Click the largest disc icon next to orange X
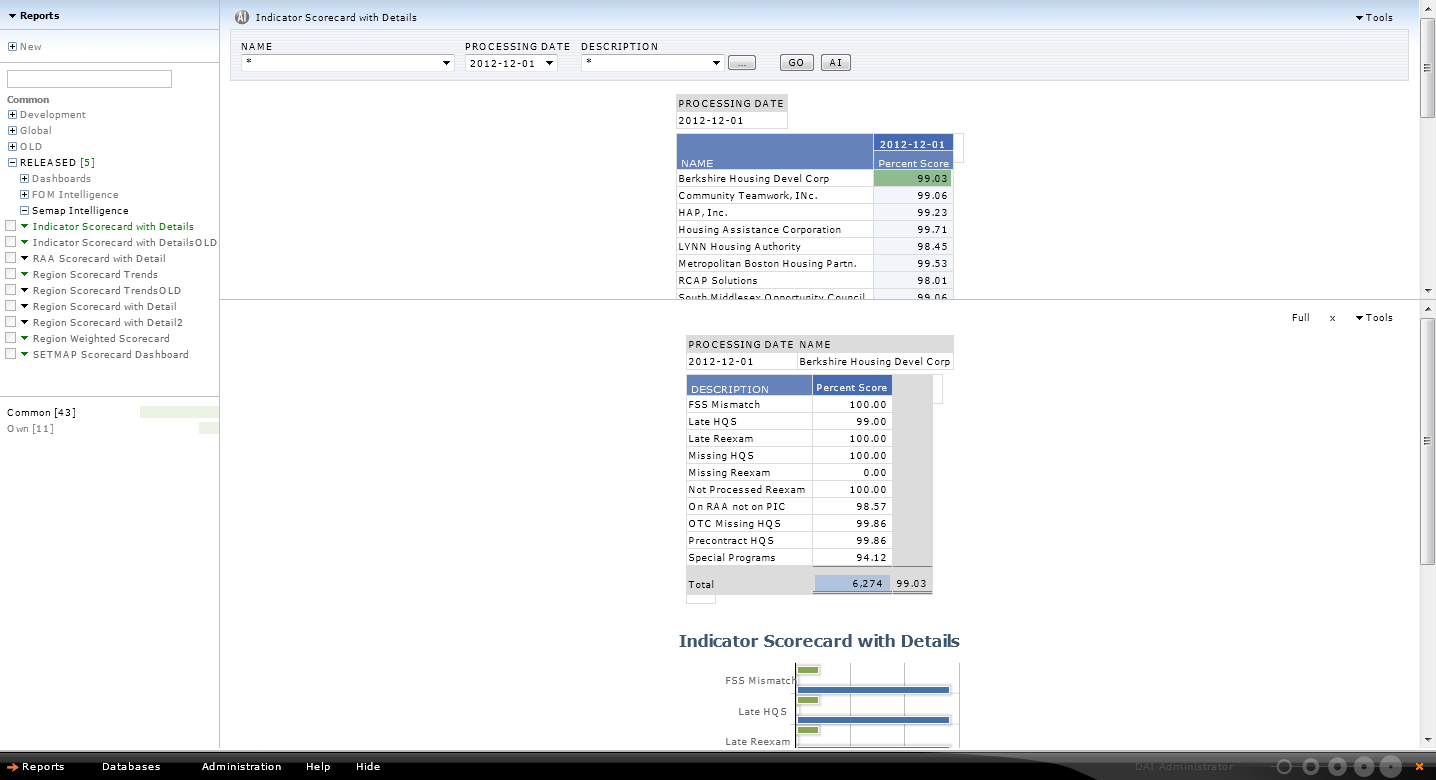The width and height of the screenshot is (1436, 780). (x=1391, y=767)
